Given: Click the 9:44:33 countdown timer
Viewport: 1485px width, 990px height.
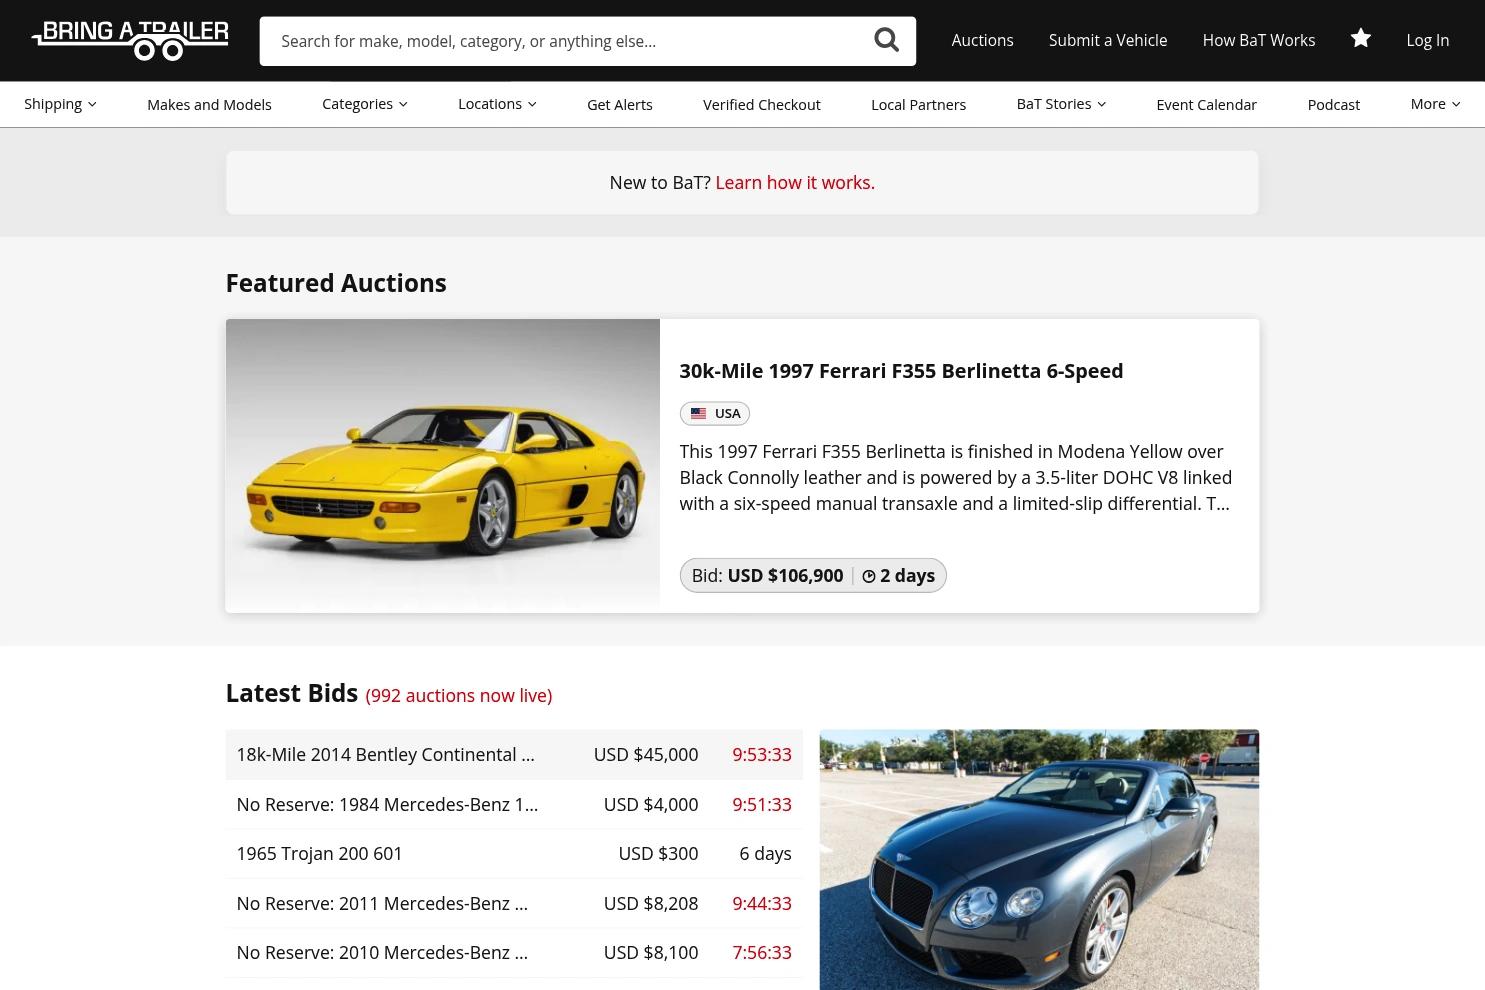Looking at the screenshot, I should [762, 903].
